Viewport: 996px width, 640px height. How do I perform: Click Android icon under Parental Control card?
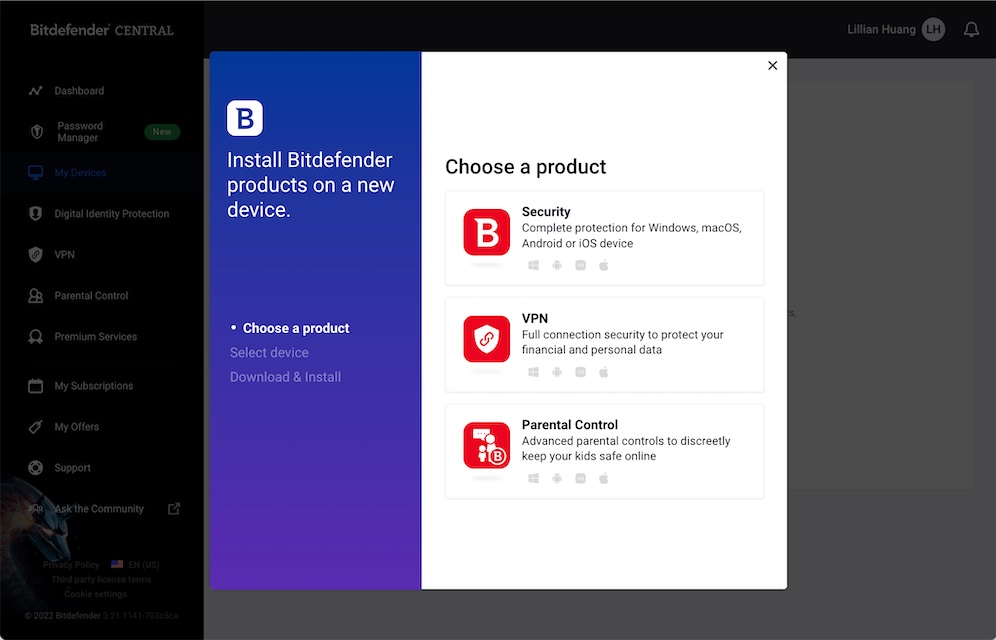(x=557, y=478)
